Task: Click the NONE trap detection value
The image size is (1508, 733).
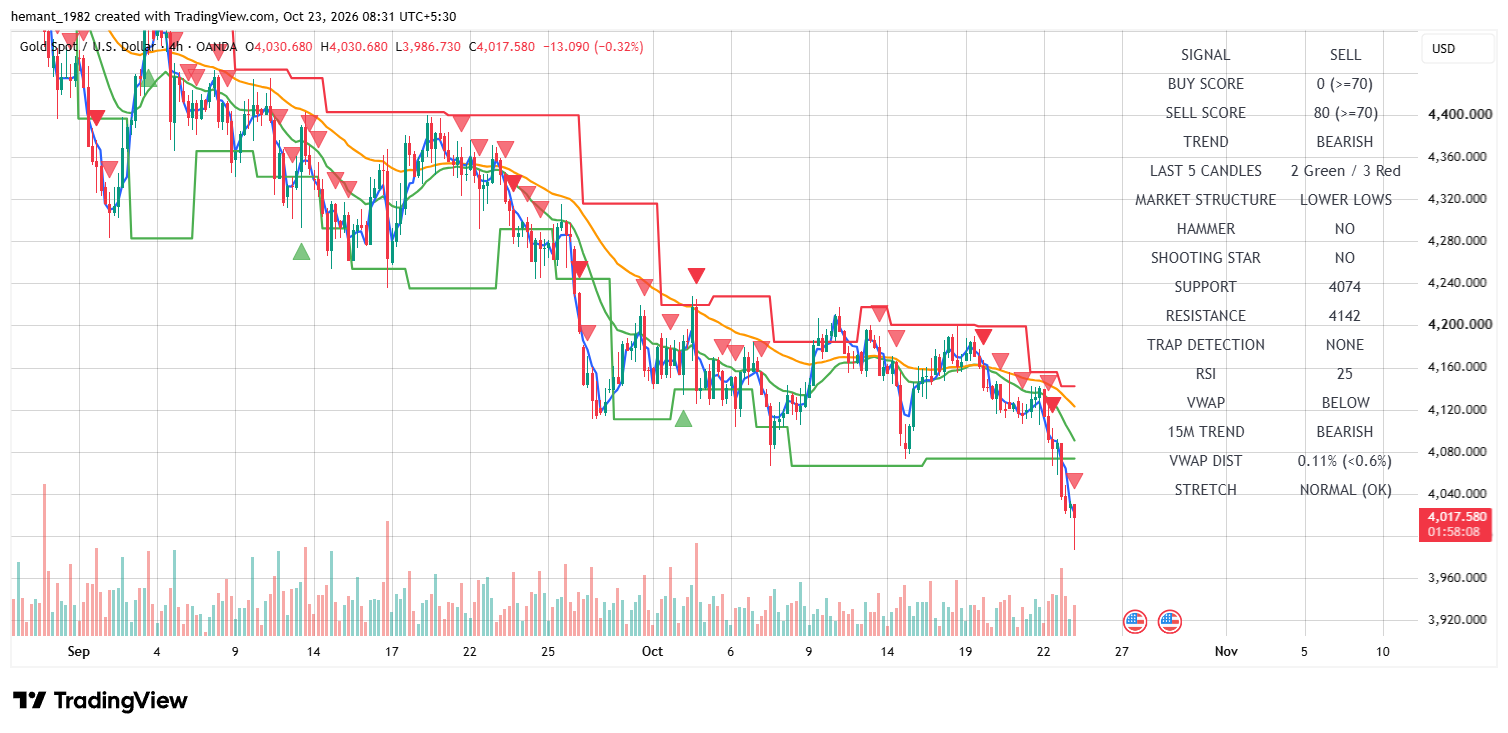Action: [x=1345, y=345]
